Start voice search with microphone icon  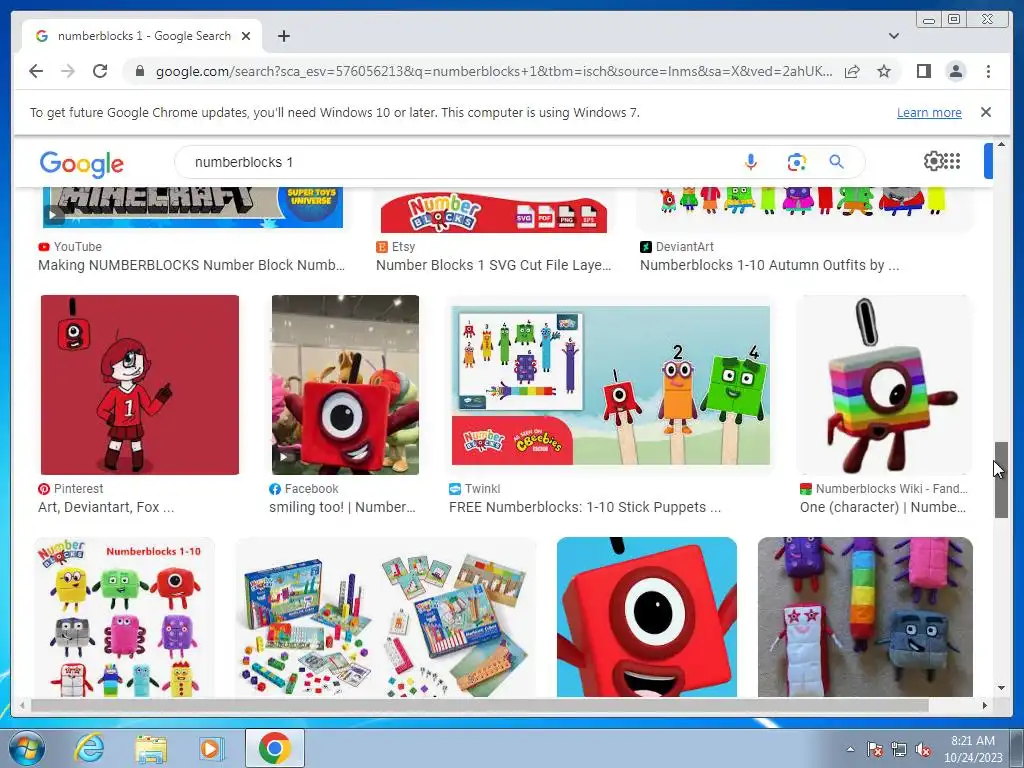(x=751, y=162)
